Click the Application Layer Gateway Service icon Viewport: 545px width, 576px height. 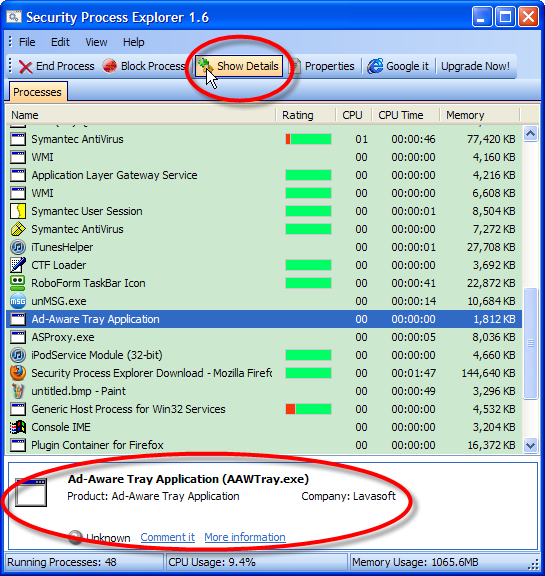pos(18,175)
